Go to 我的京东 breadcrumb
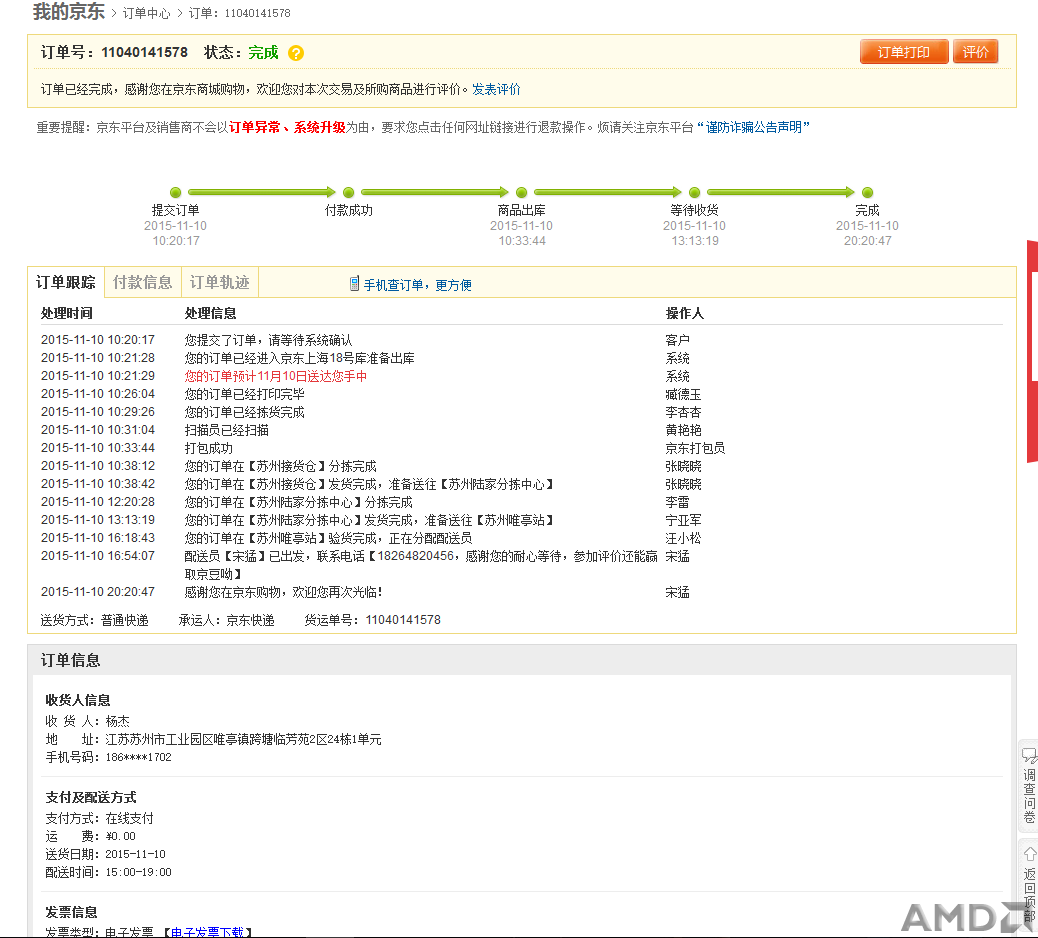The image size is (1038, 938). (69, 11)
